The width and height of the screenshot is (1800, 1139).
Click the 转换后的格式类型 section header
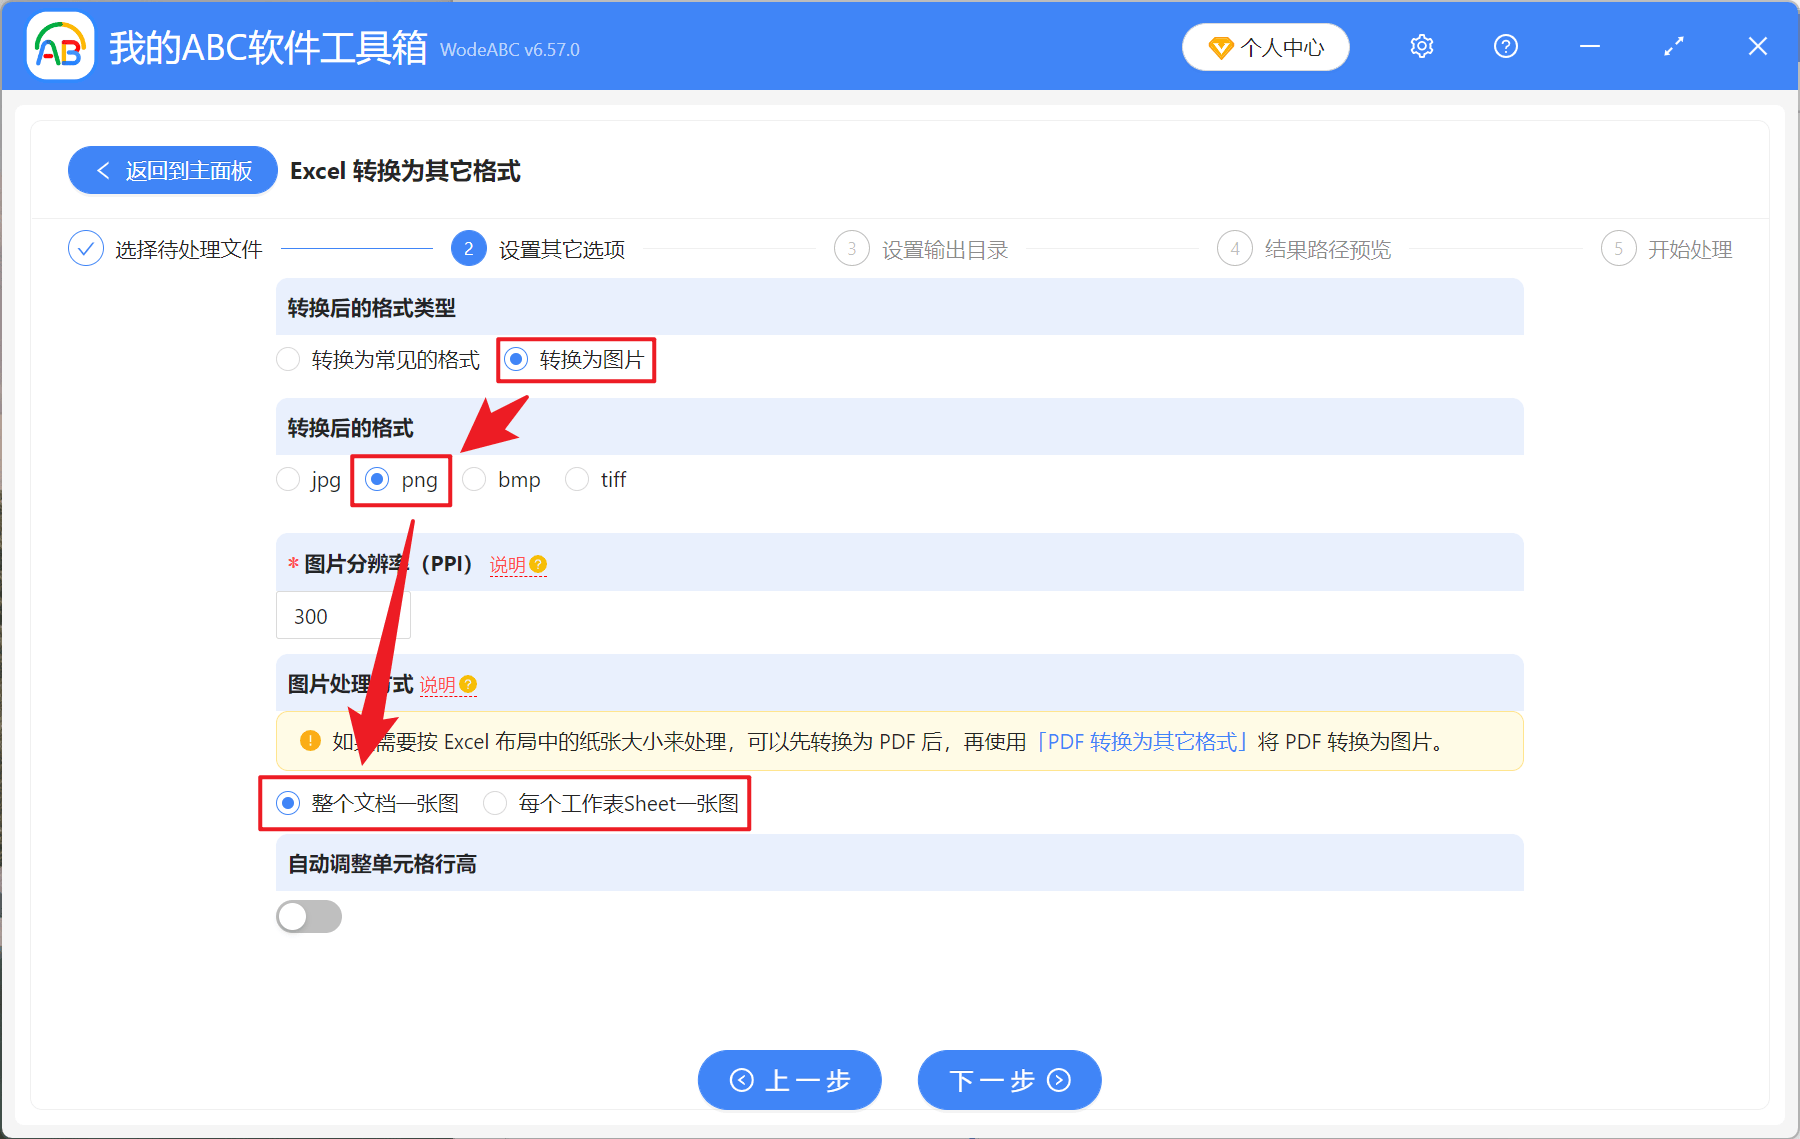(900, 307)
